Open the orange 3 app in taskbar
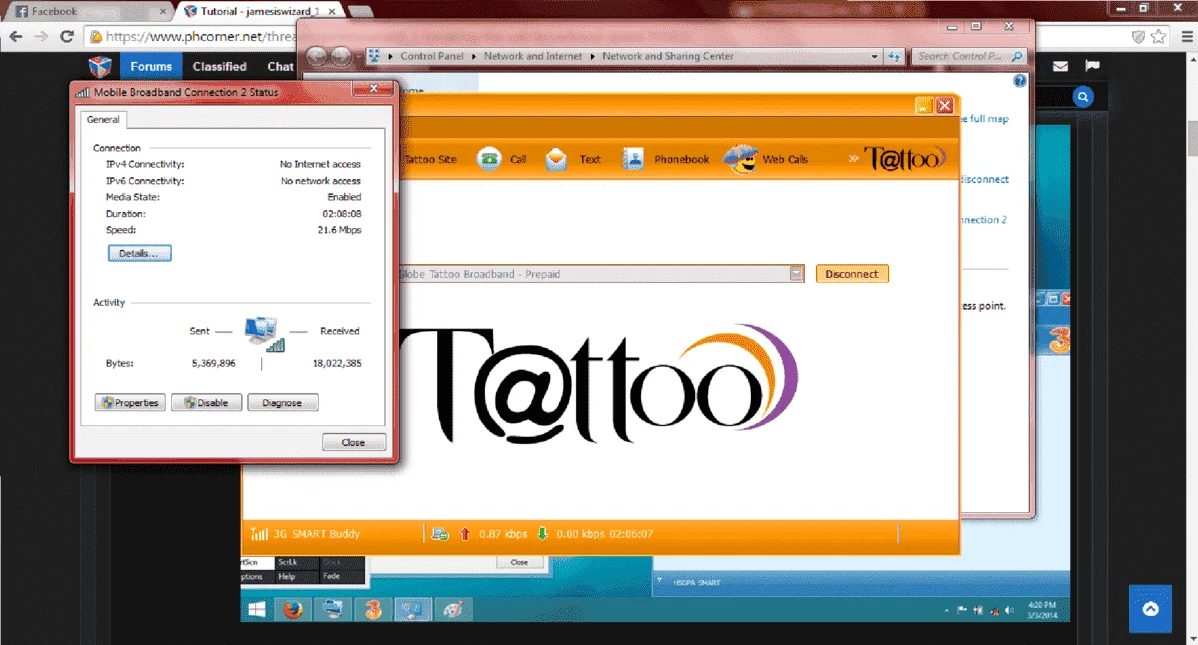This screenshot has width=1198, height=645. point(373,609)
